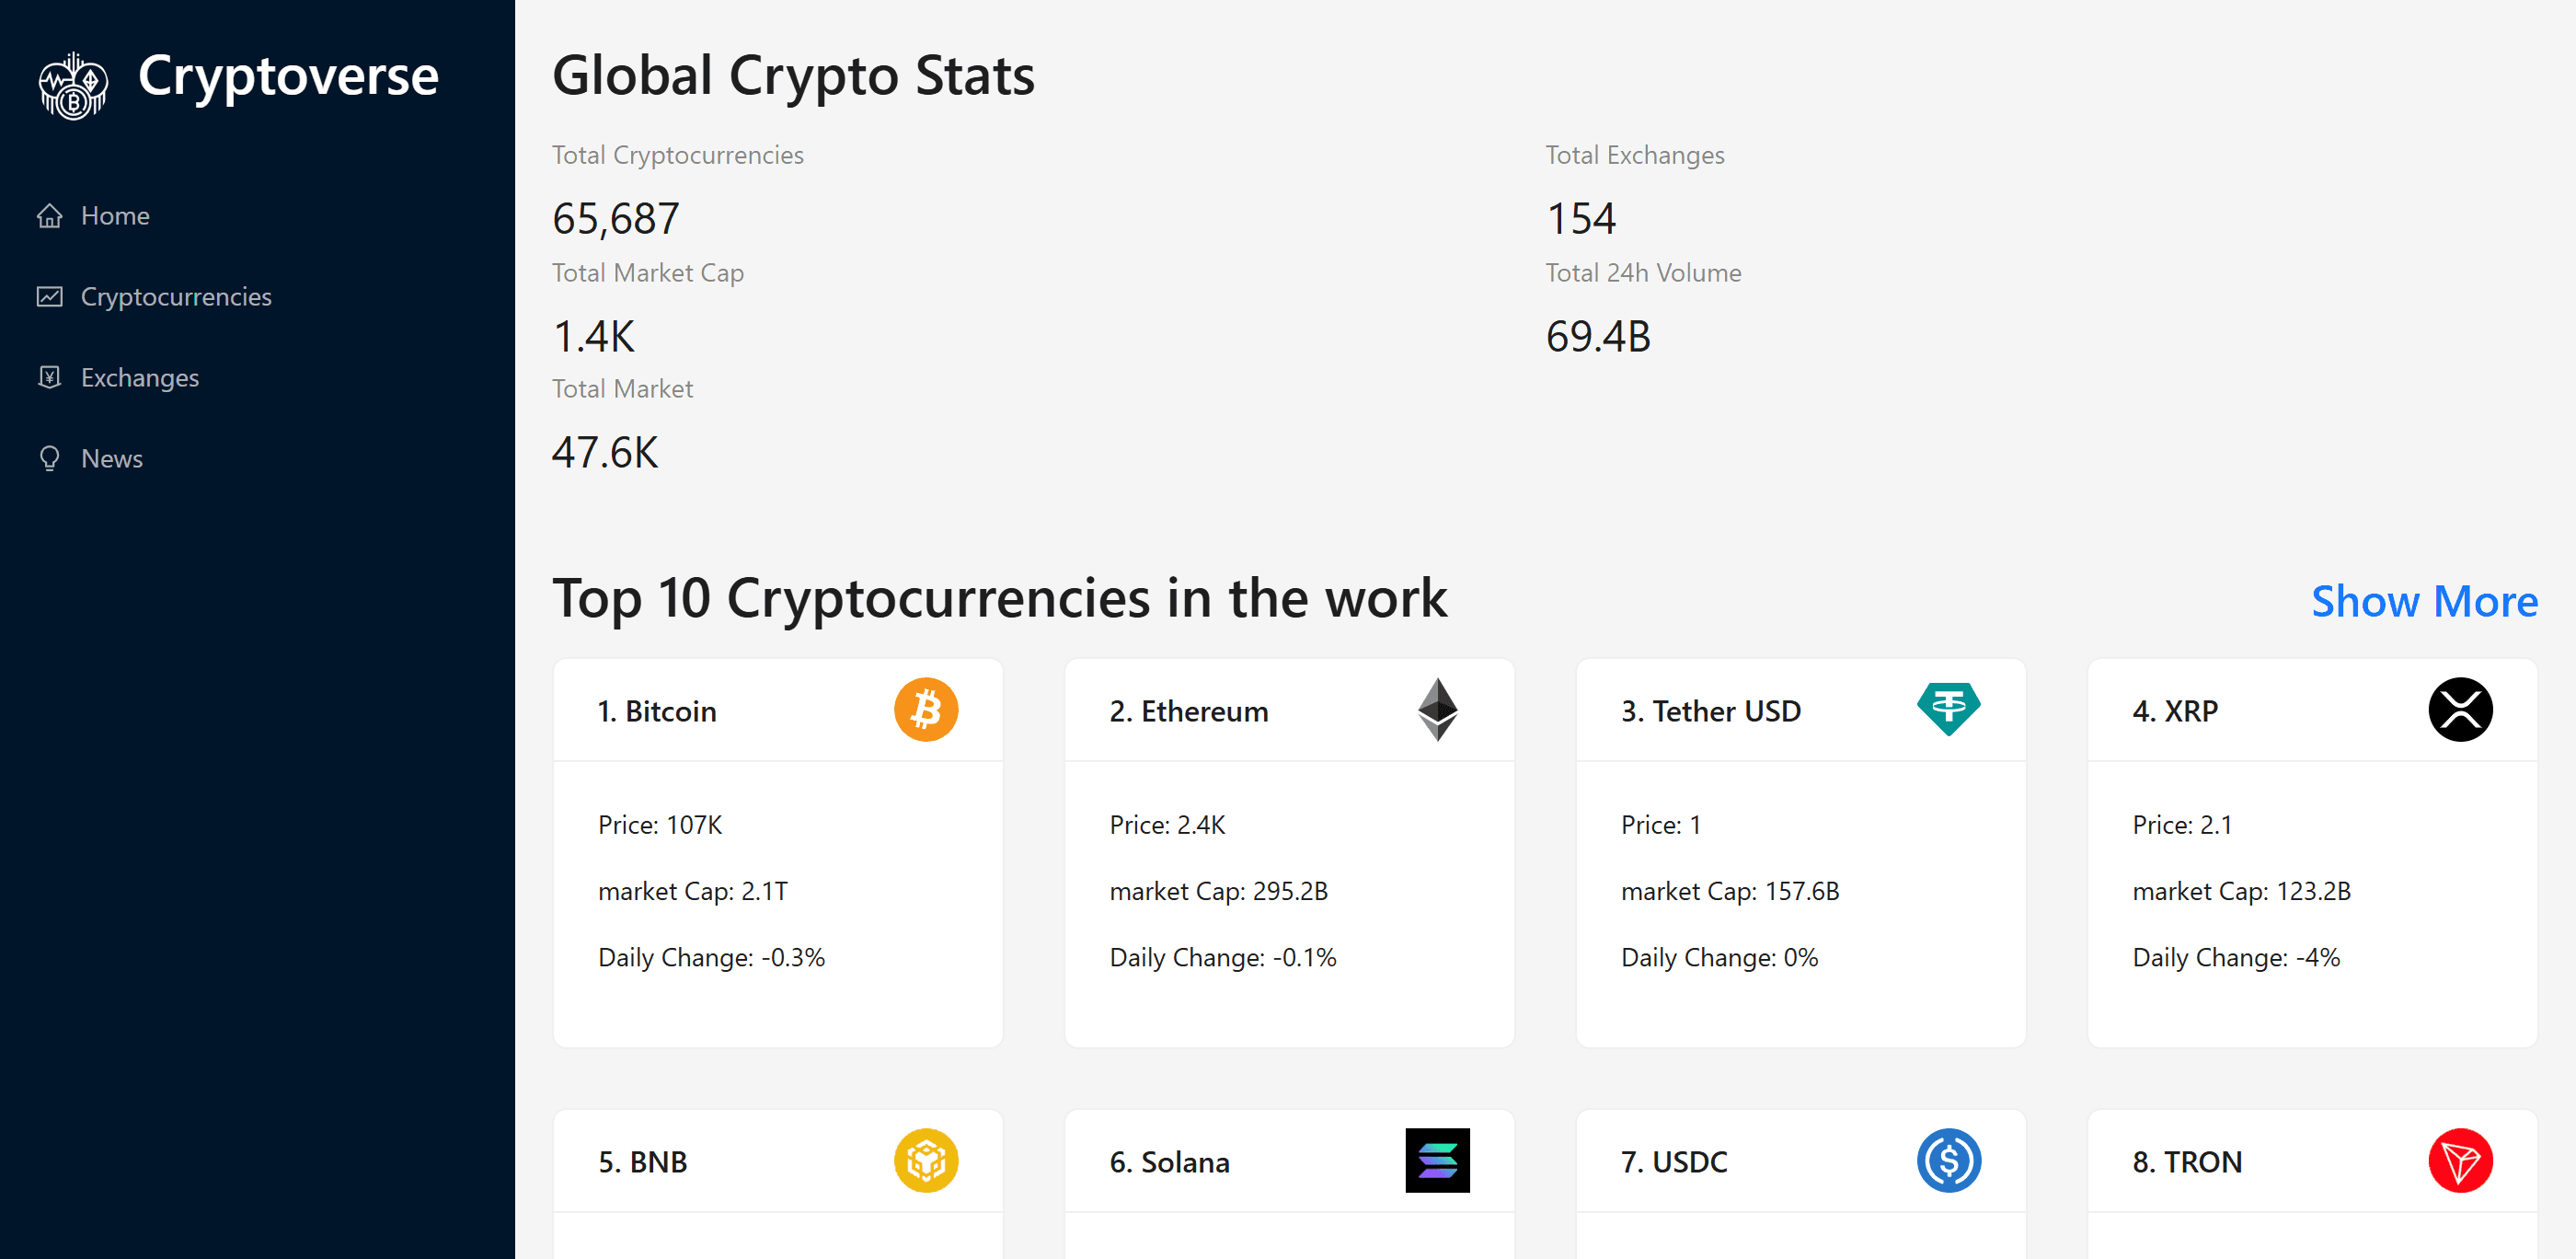Click Bitcoin's market Cap: 2.1T text
2576x1259 pixels.
(x=692, y=891)
